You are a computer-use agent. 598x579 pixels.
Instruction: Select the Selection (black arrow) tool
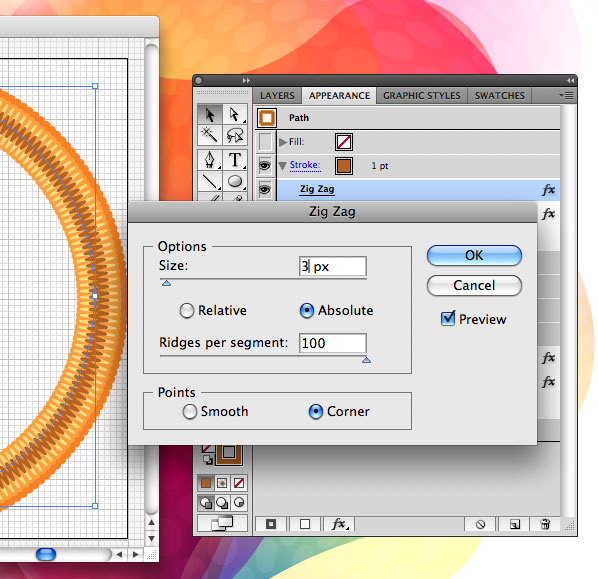tap(210, 114)
